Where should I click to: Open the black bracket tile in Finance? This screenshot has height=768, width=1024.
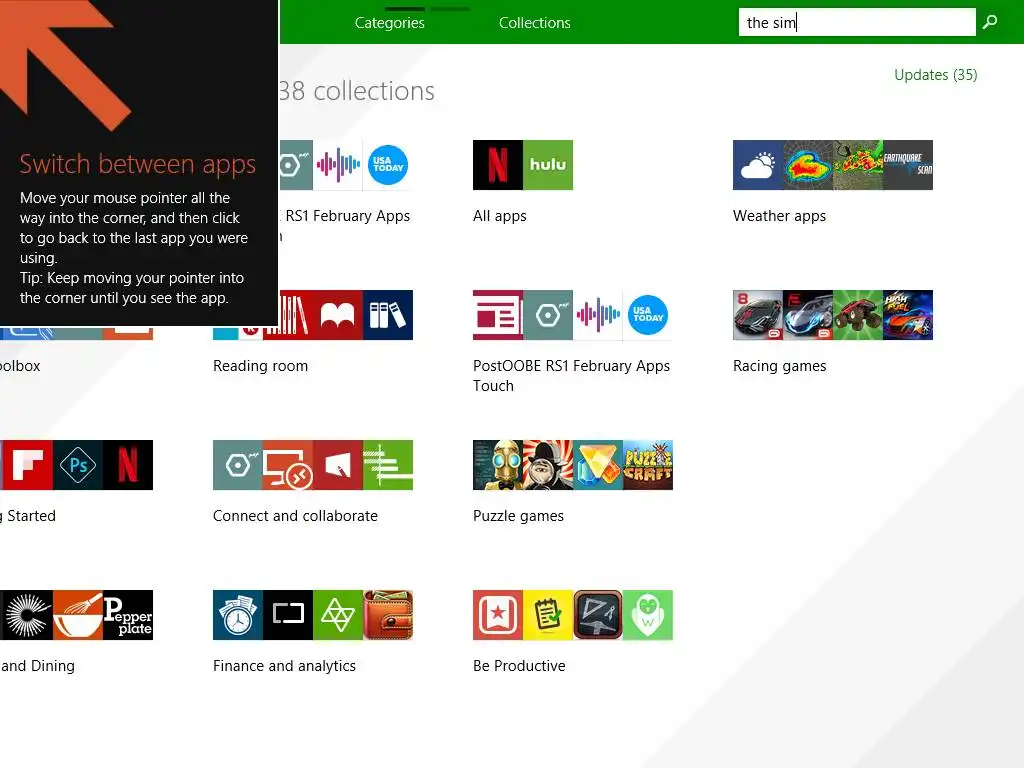tap(287, 615)
